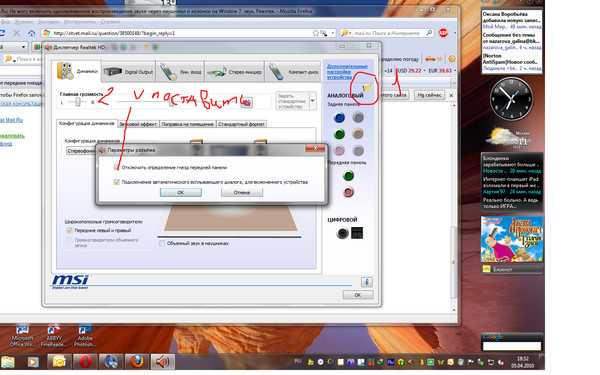Click the Realtek speaker icon in taskbar
Viewport: 600px width, 375px height.
point(162,361)
